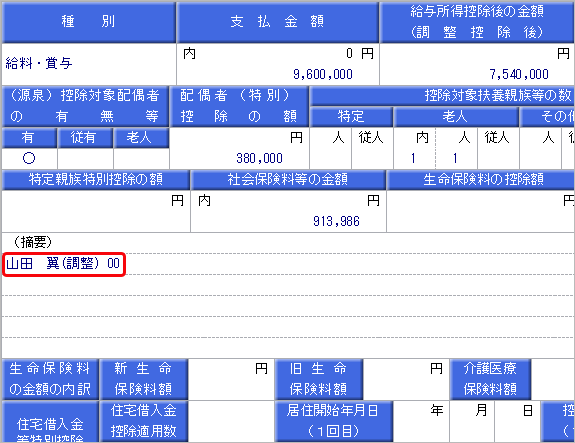This screenshot has height=443, width=575.
Task: Click the 配偶者(特別)控除の額 header
Action: (239, 106)
